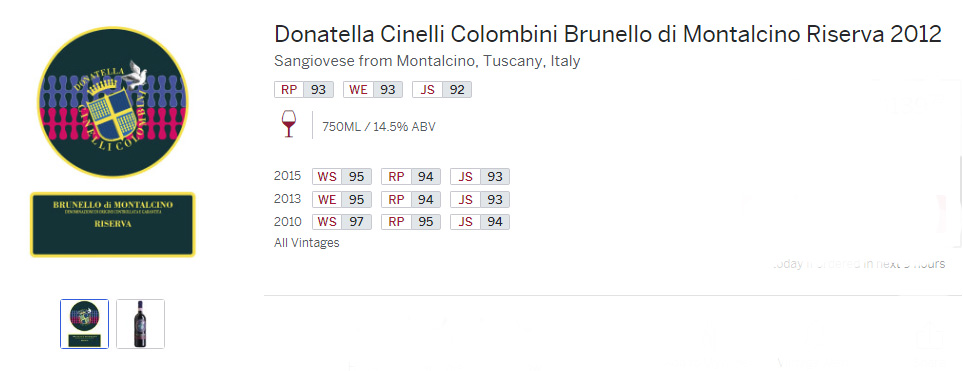Open the All Vintages link
This screenshot has width=963, height=371.
[x=306, y=243]
